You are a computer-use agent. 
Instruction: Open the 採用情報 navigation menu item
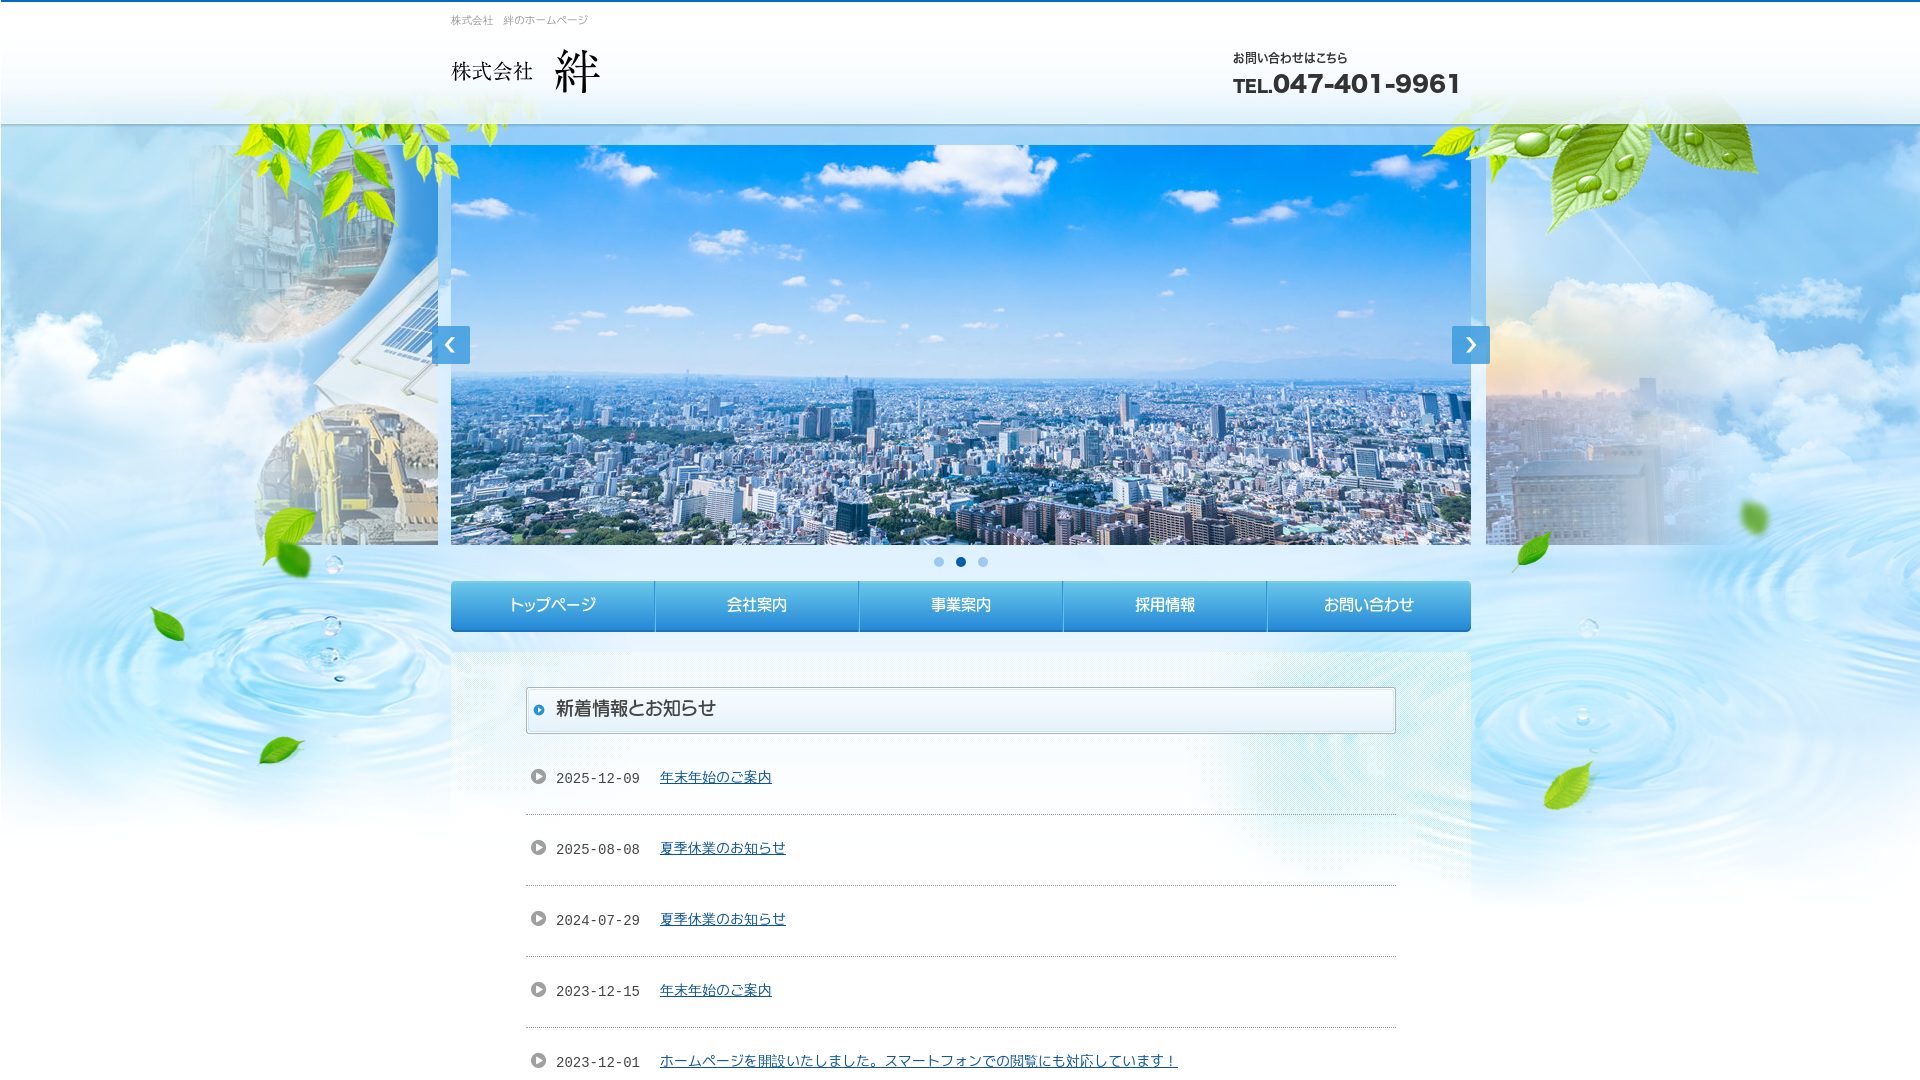(1164, 605)
